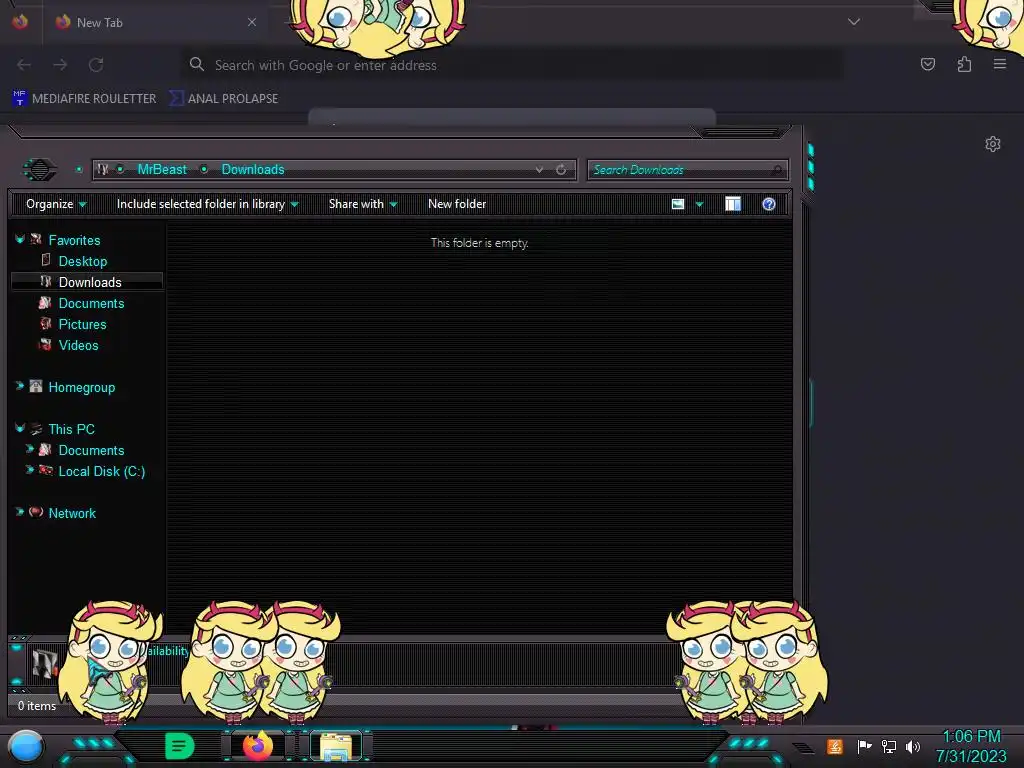Select Favorites in navigation pane
Screen dimensions: 1024x768
pyautogui.click(x=74, y=240)
